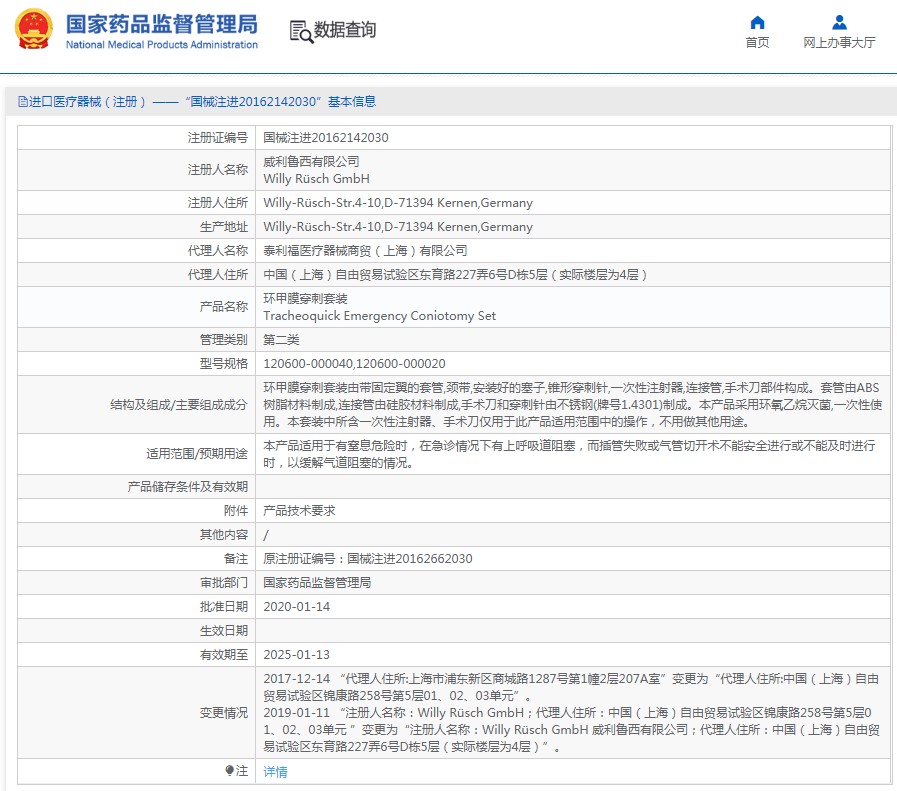Screen dimensions: 897x791
Task: Click 威利鲁西有限公司 registrant name
Action: 311,162
